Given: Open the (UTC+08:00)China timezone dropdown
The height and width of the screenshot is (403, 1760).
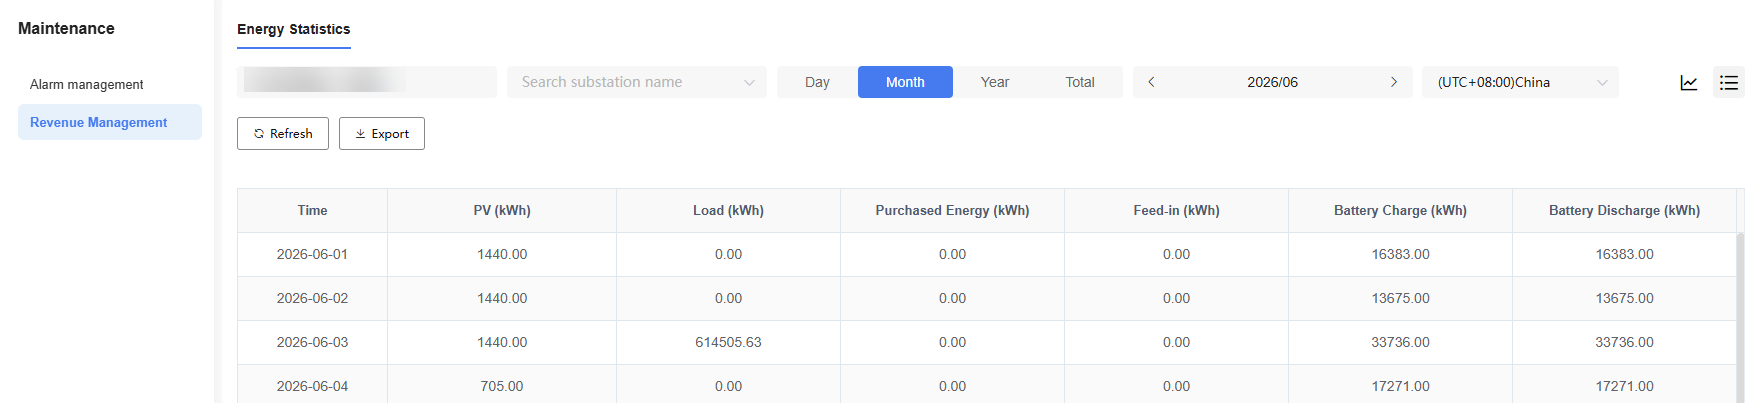Looking at the screenshot, I should coord(1521,82).
